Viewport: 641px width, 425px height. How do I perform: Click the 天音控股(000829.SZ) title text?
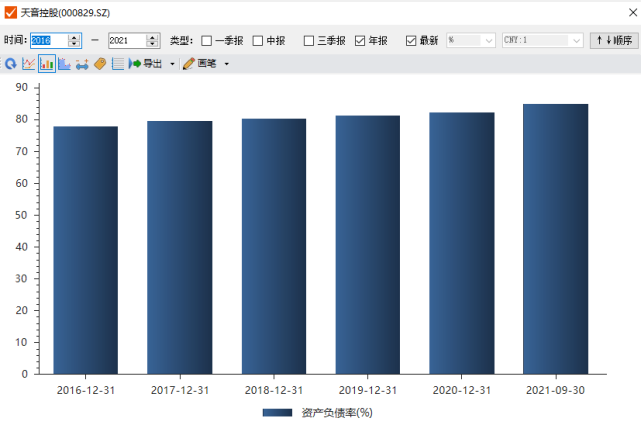tap(65, 13)
